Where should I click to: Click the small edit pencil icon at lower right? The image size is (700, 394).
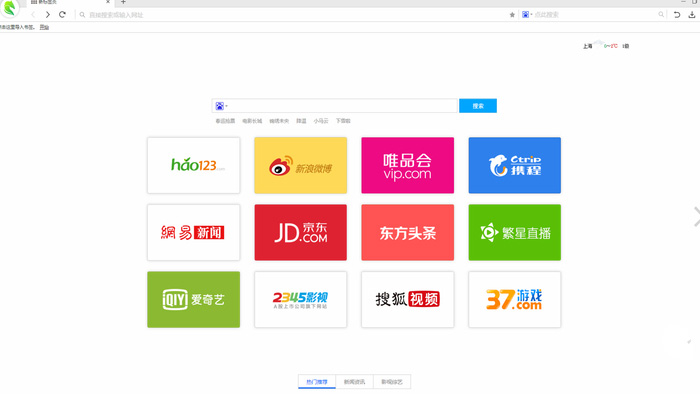(x=689, y=341)
